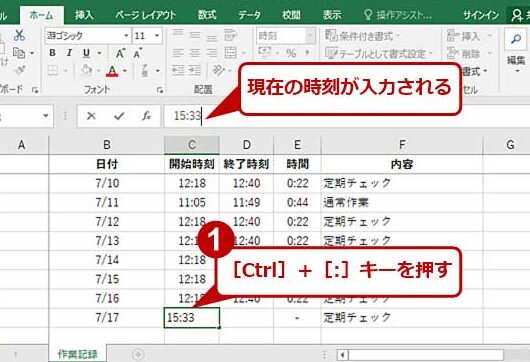530x362 pixels.
Task: Switch to the 挿入 ribbon tab
Action: [84, 15]
